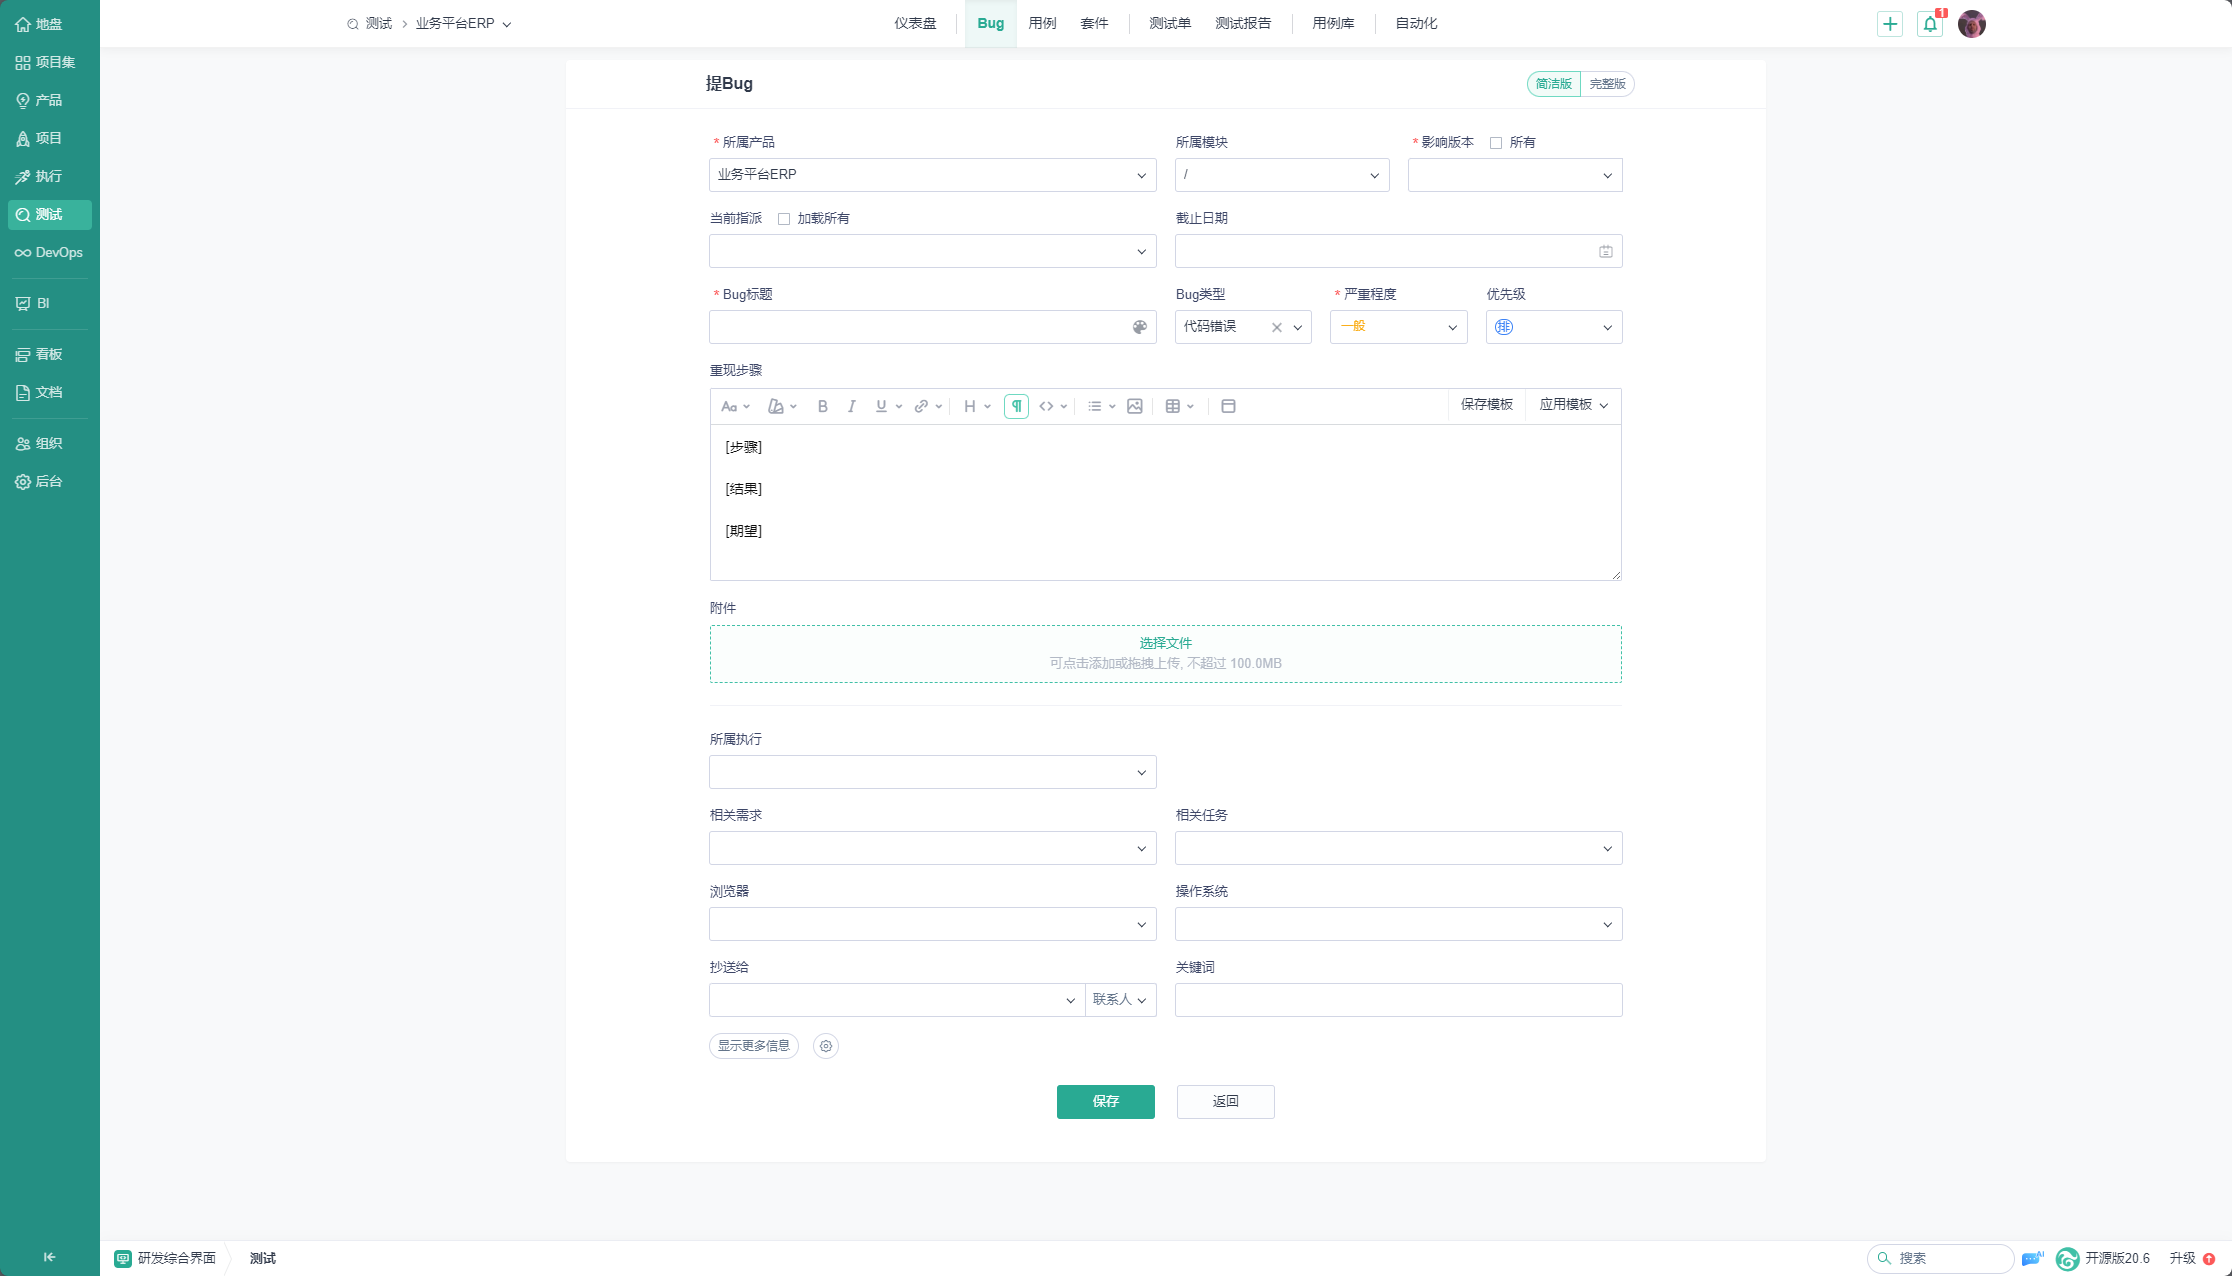
Task: Open the 联系人 dropdown
Action: tap(1120, 1000)
